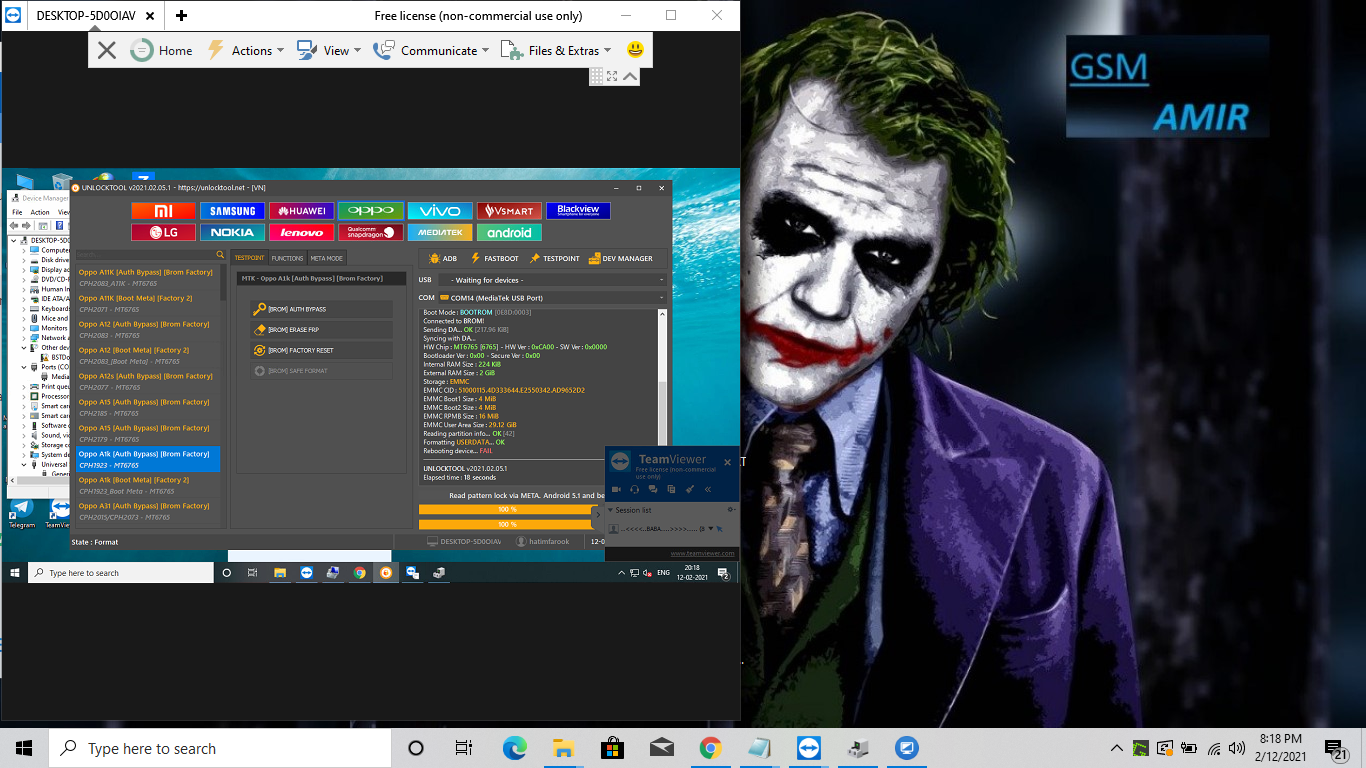This screenshot has width=1366, height=768.
Task: Open the COM port dropdown
Action: 553,298
